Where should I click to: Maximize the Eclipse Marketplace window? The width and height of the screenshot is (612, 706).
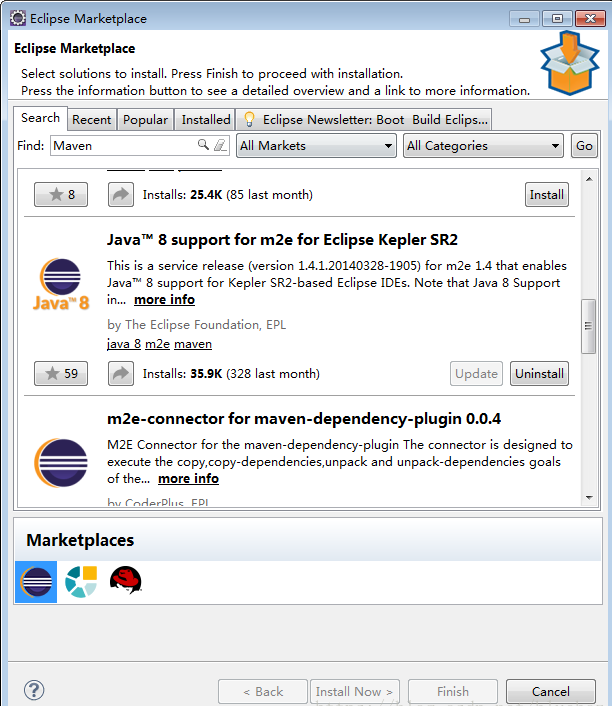(x=557, y=19)
